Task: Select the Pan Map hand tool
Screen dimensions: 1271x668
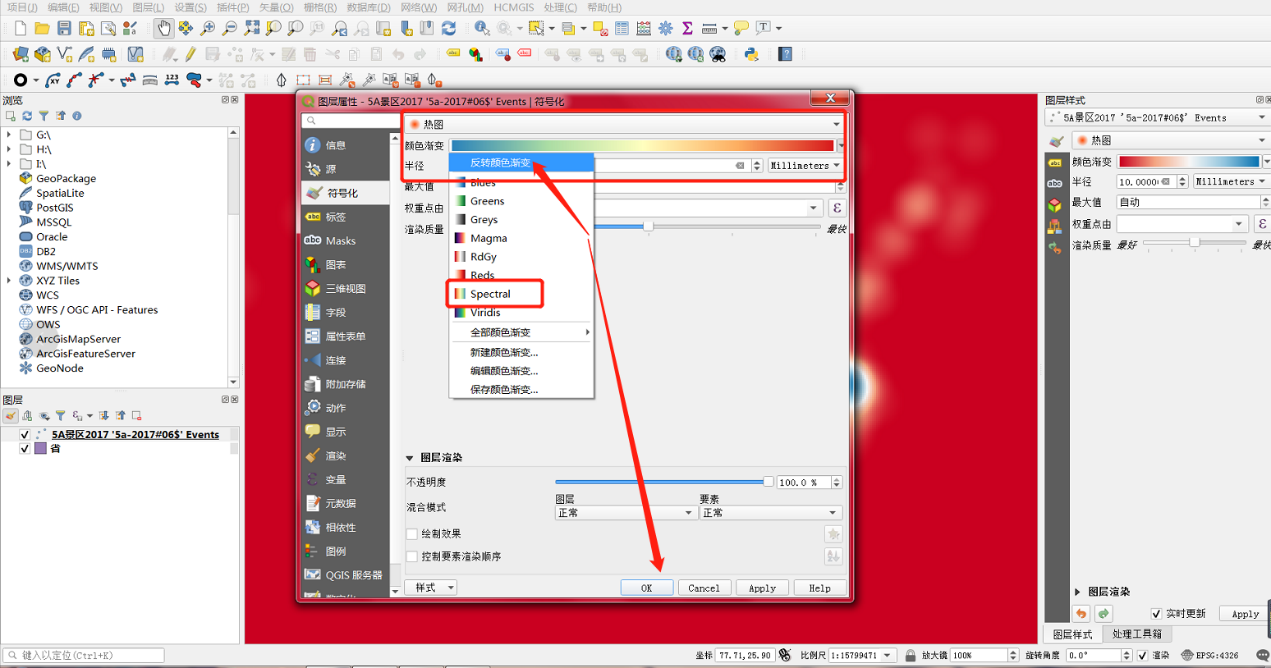Action: (164, 28)
